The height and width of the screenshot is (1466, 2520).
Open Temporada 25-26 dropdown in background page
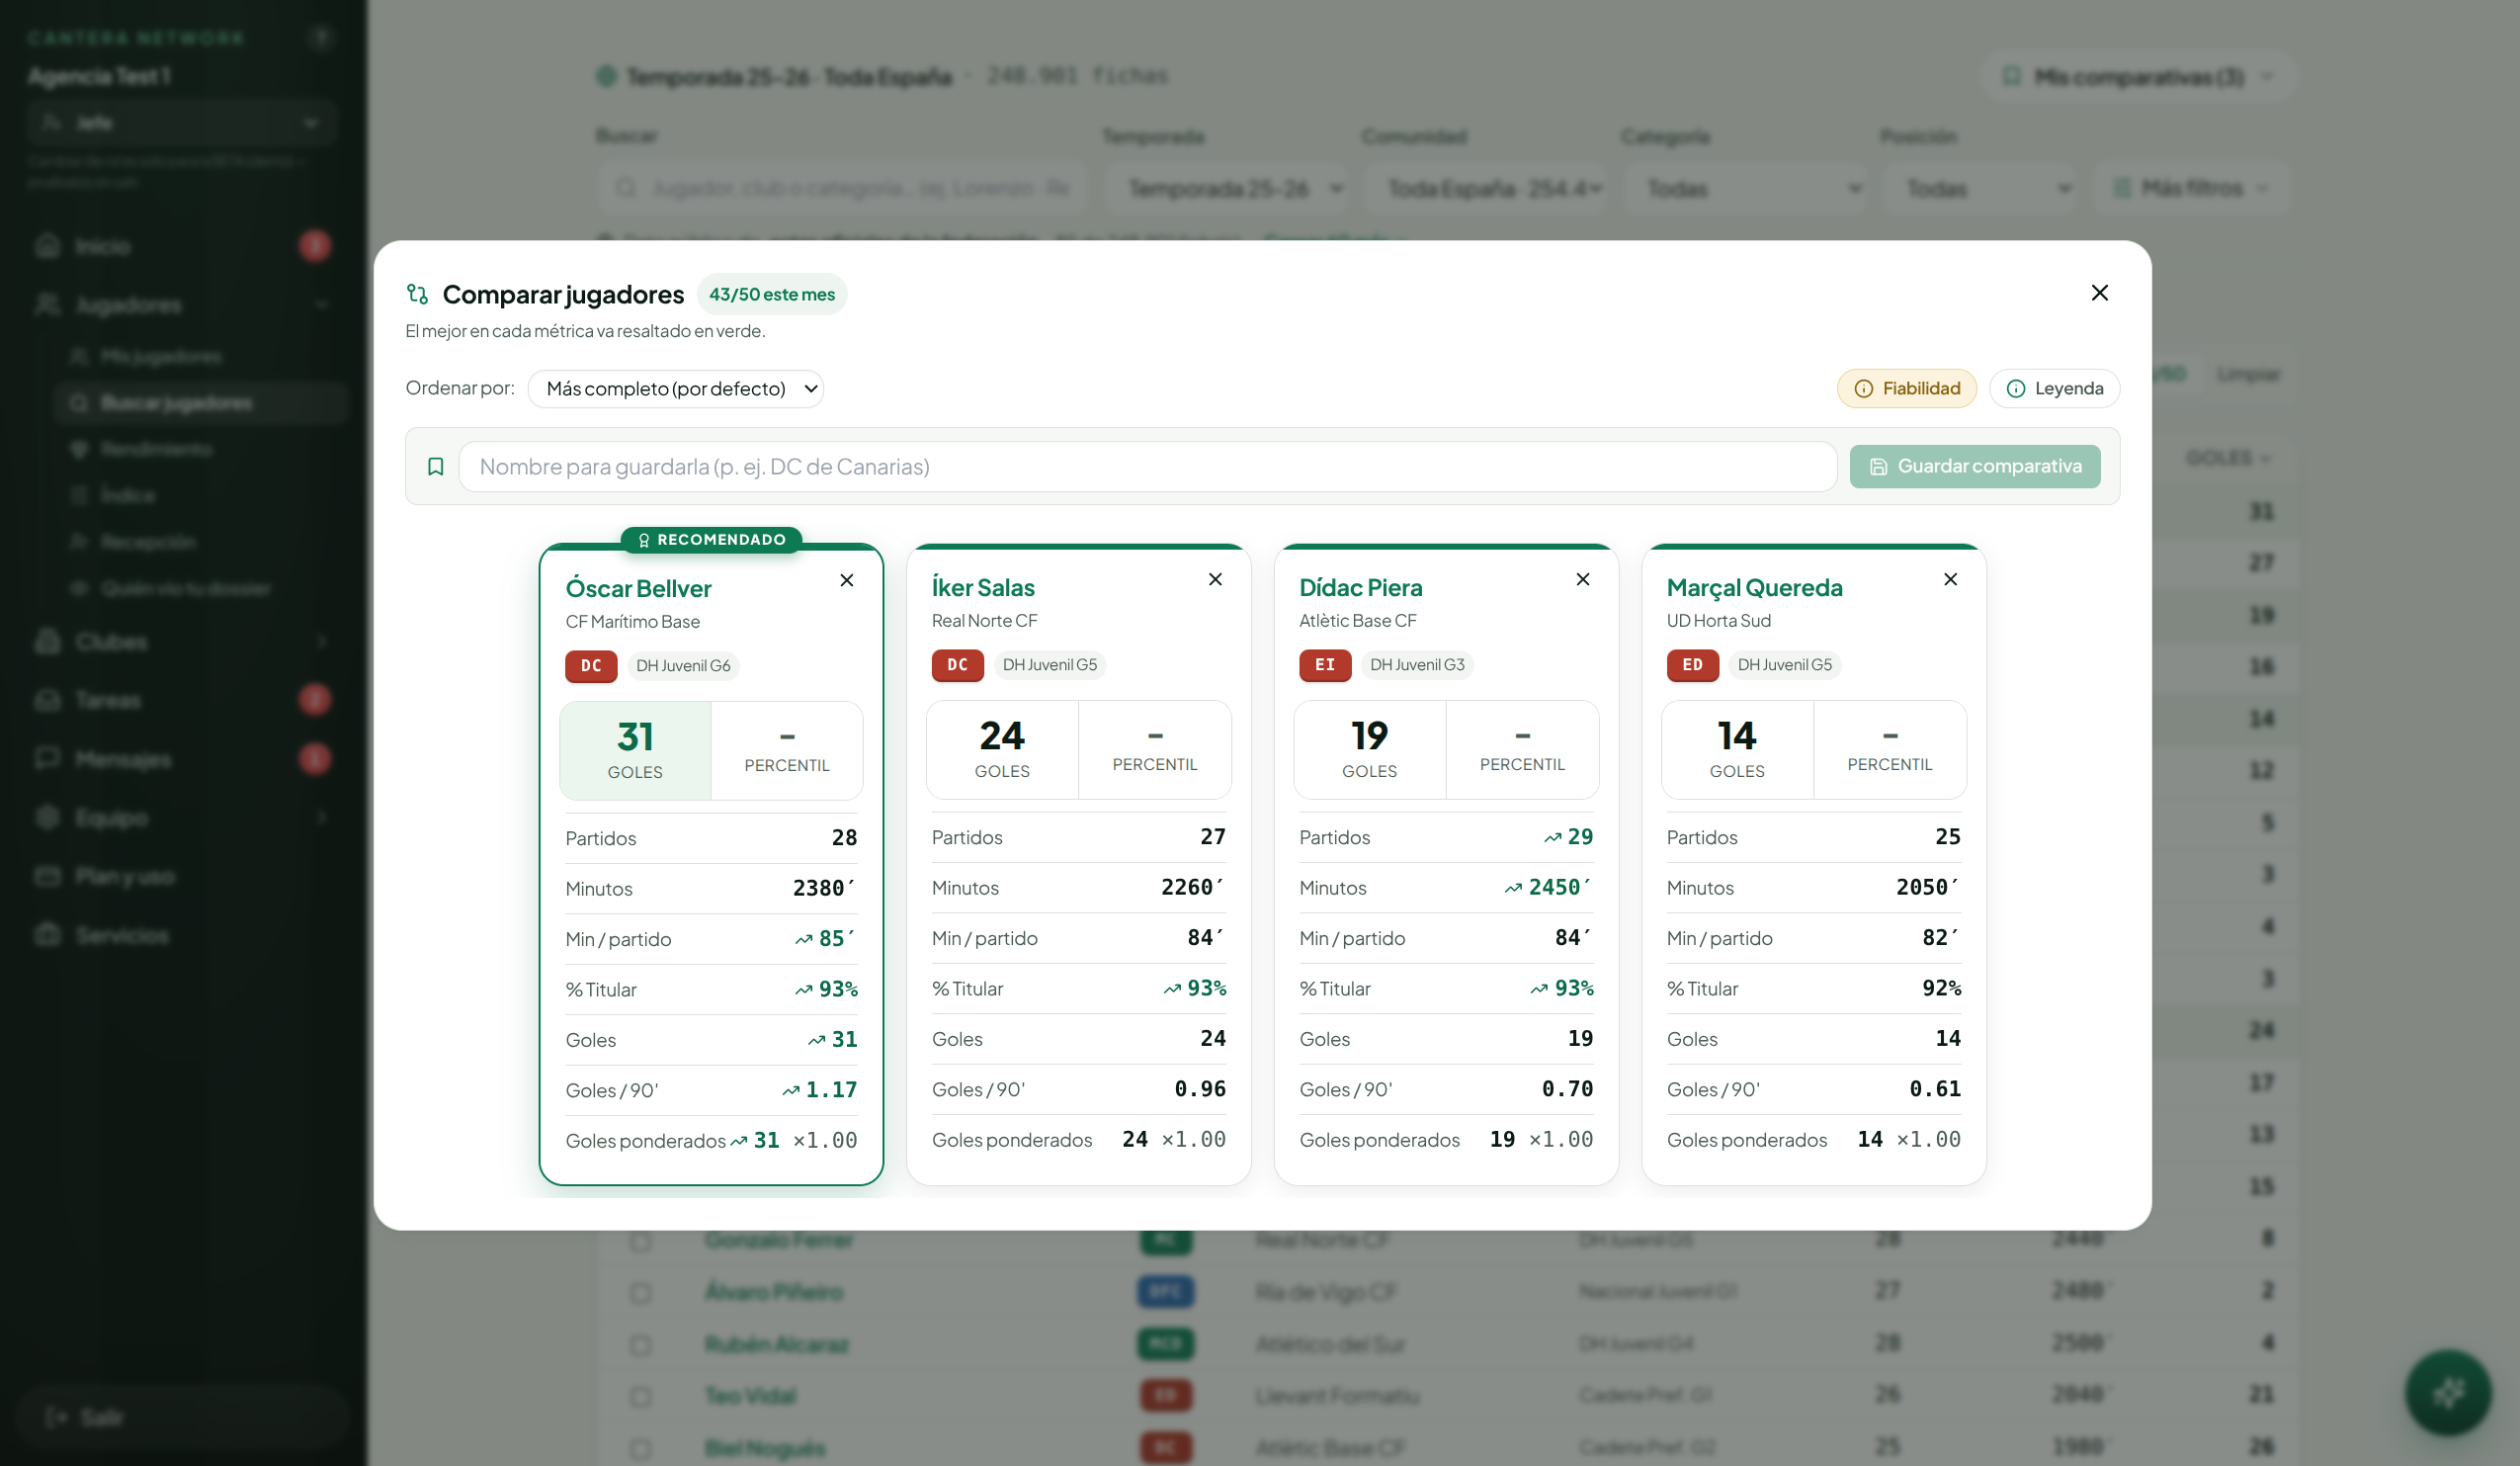tap(1227, 188)
